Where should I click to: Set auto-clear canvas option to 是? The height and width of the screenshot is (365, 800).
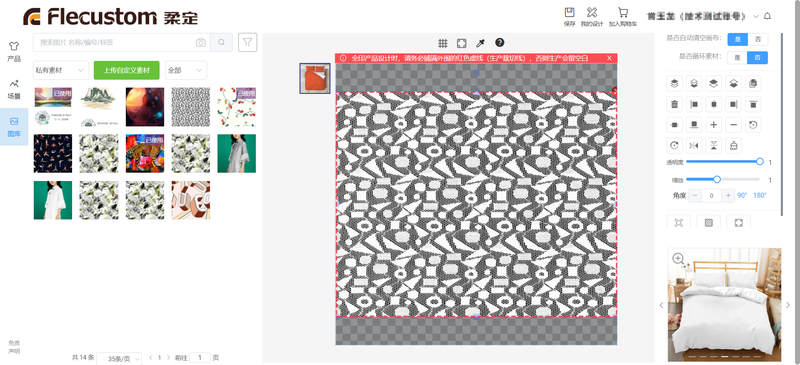[x=738, y=39]
